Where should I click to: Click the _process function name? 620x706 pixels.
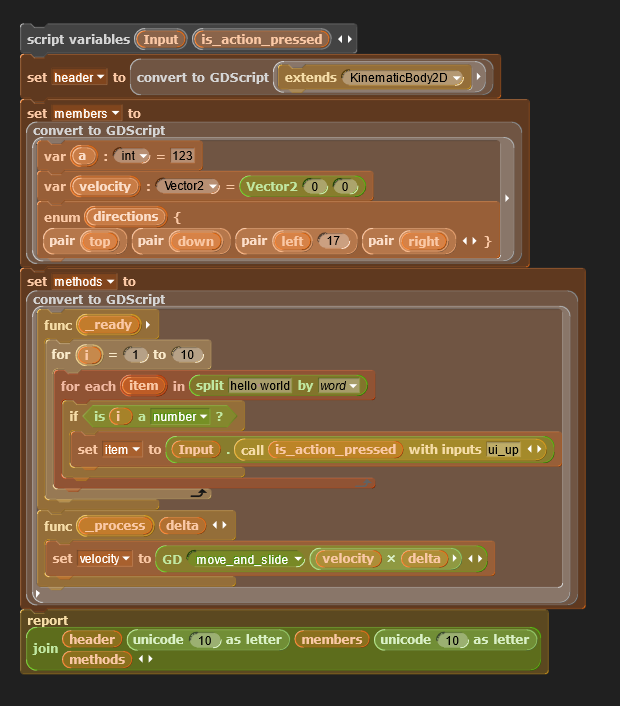[115, 525]
